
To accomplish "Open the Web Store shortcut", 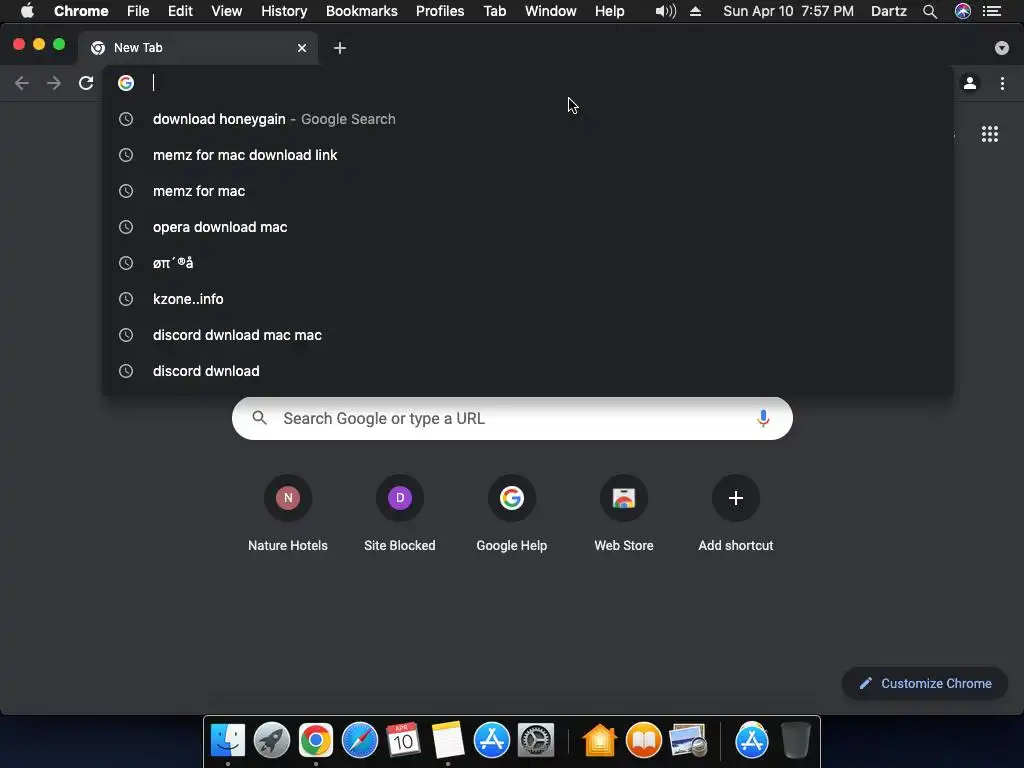I will click(624, 514).
